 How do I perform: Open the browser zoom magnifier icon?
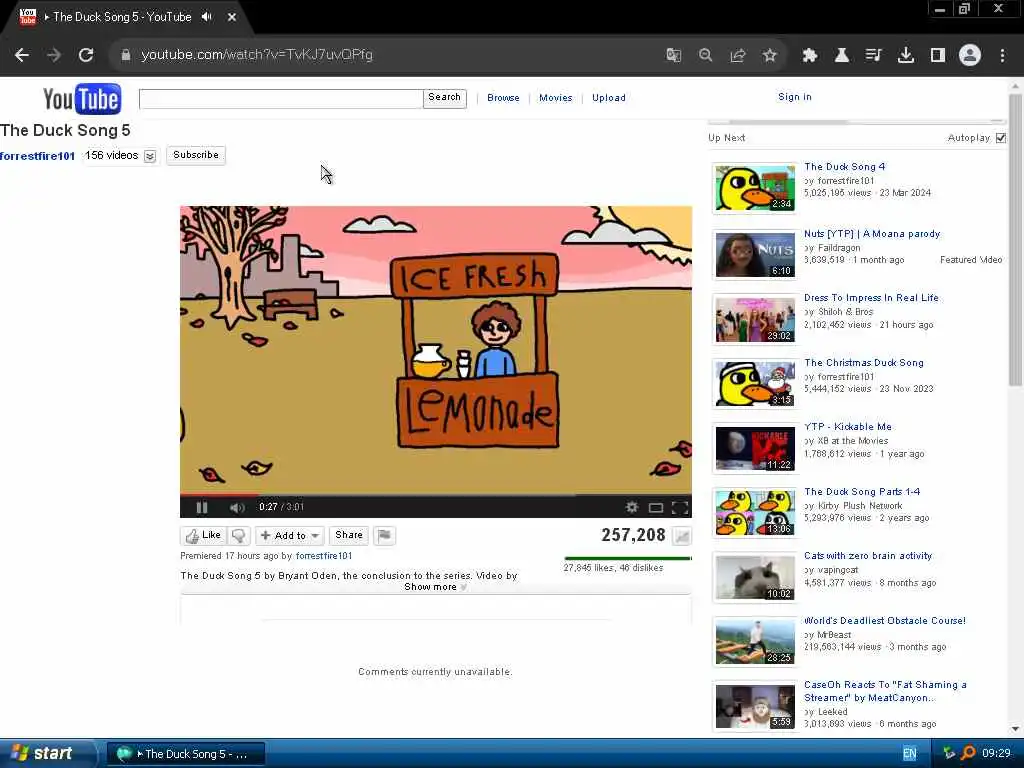point(705,55)
